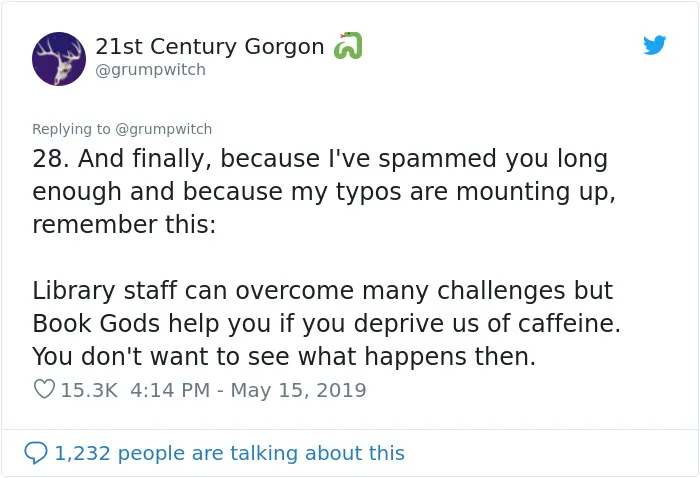Click the 1,232 number in the footer
The height and width of the screenshot is (478, 700).
[x=82, y=453]
